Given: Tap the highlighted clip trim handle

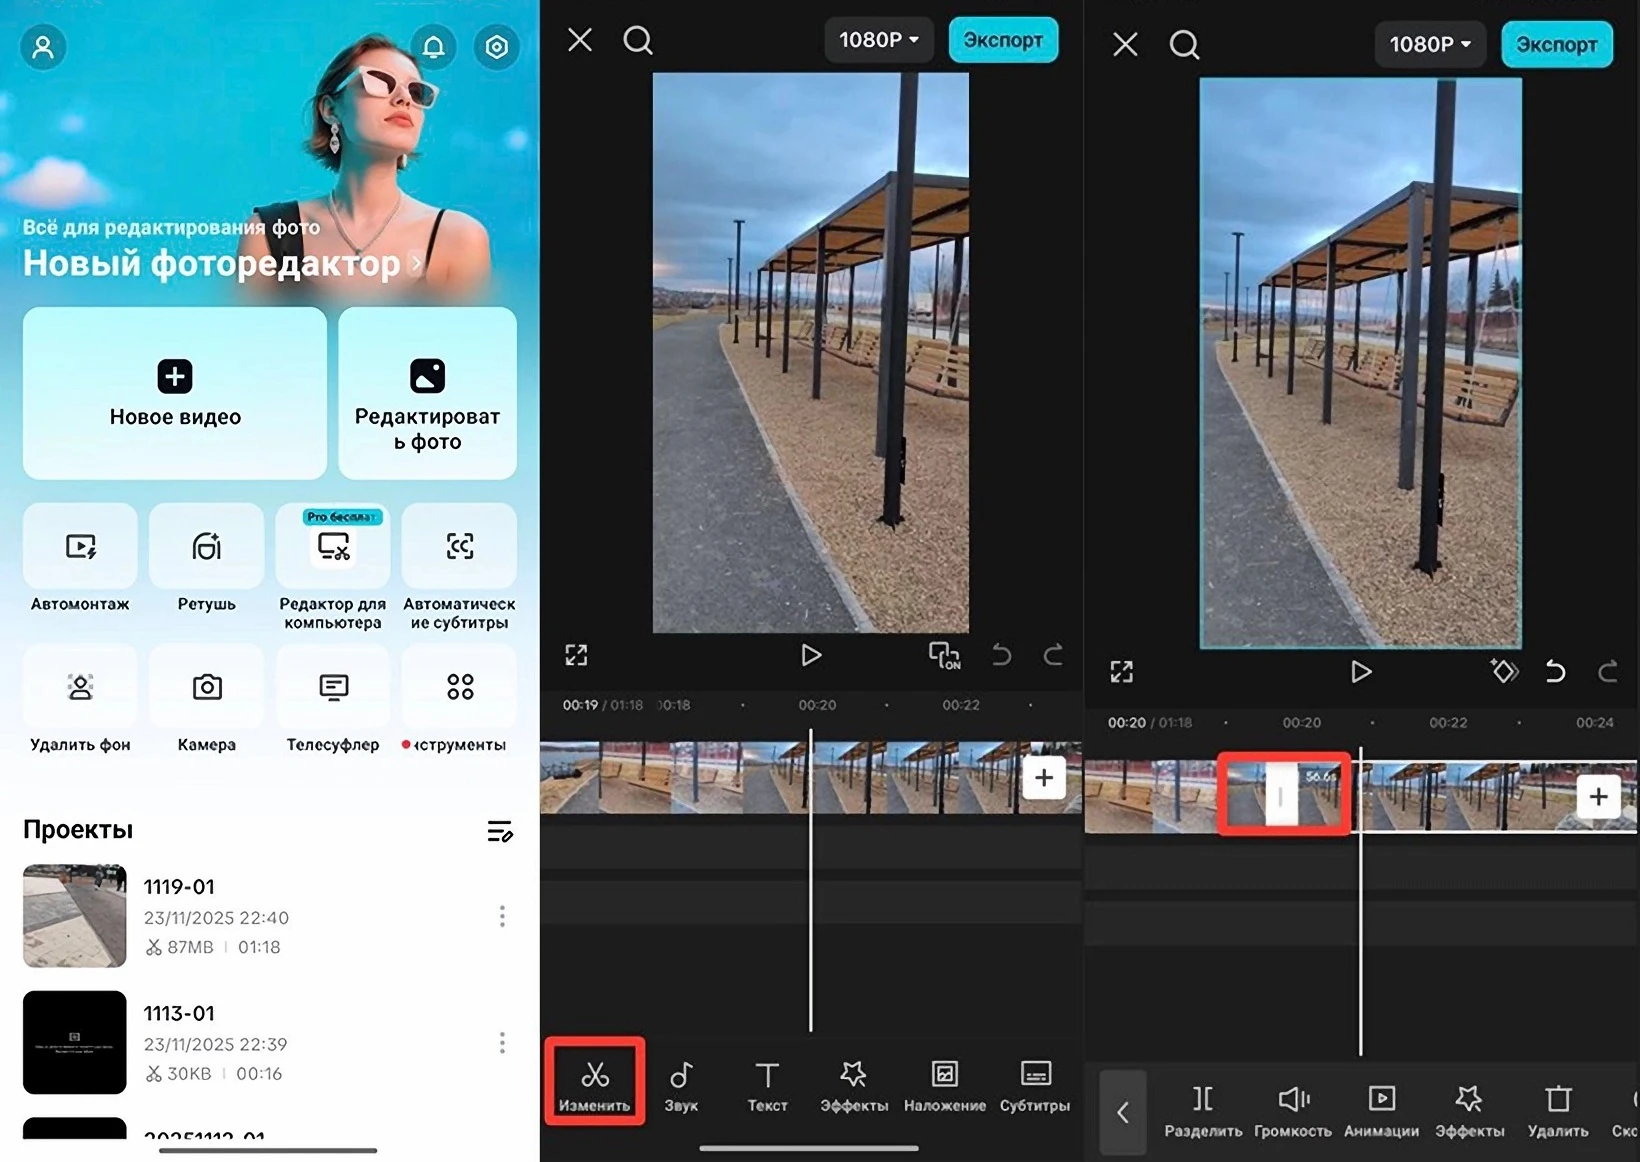Looking at the screenshot, I should tap(1281, 796).
